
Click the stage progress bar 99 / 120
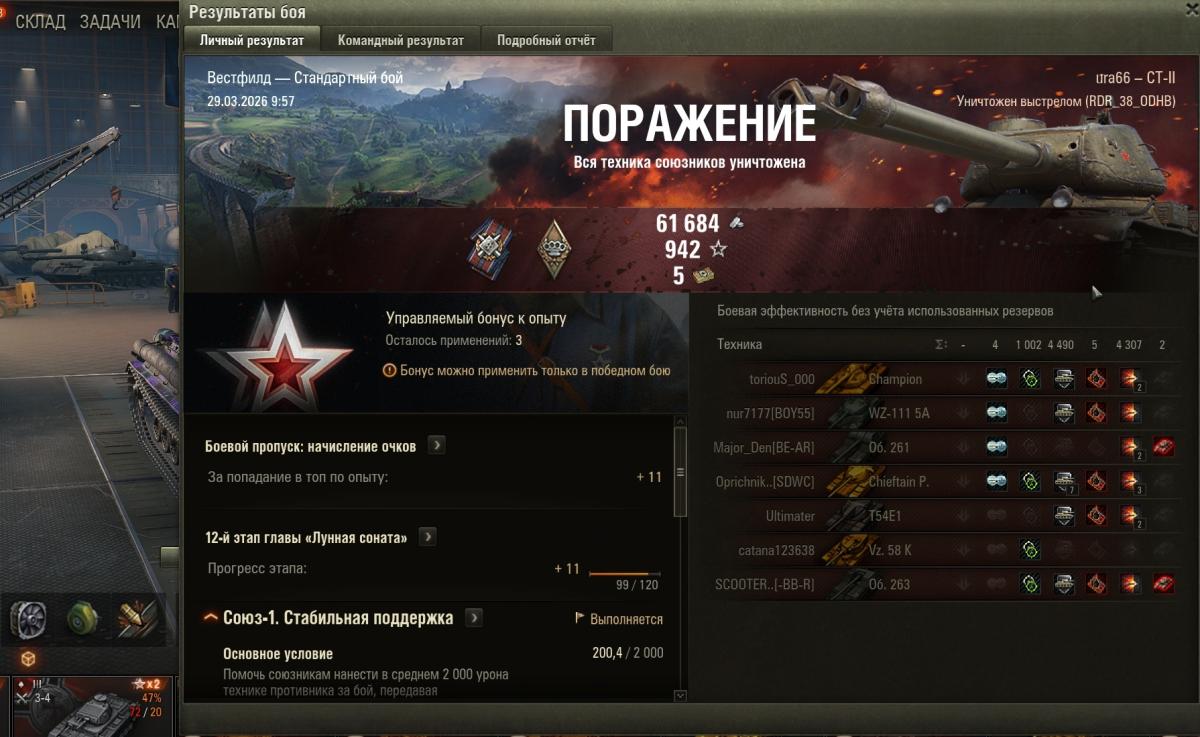(x=625, y=574)
